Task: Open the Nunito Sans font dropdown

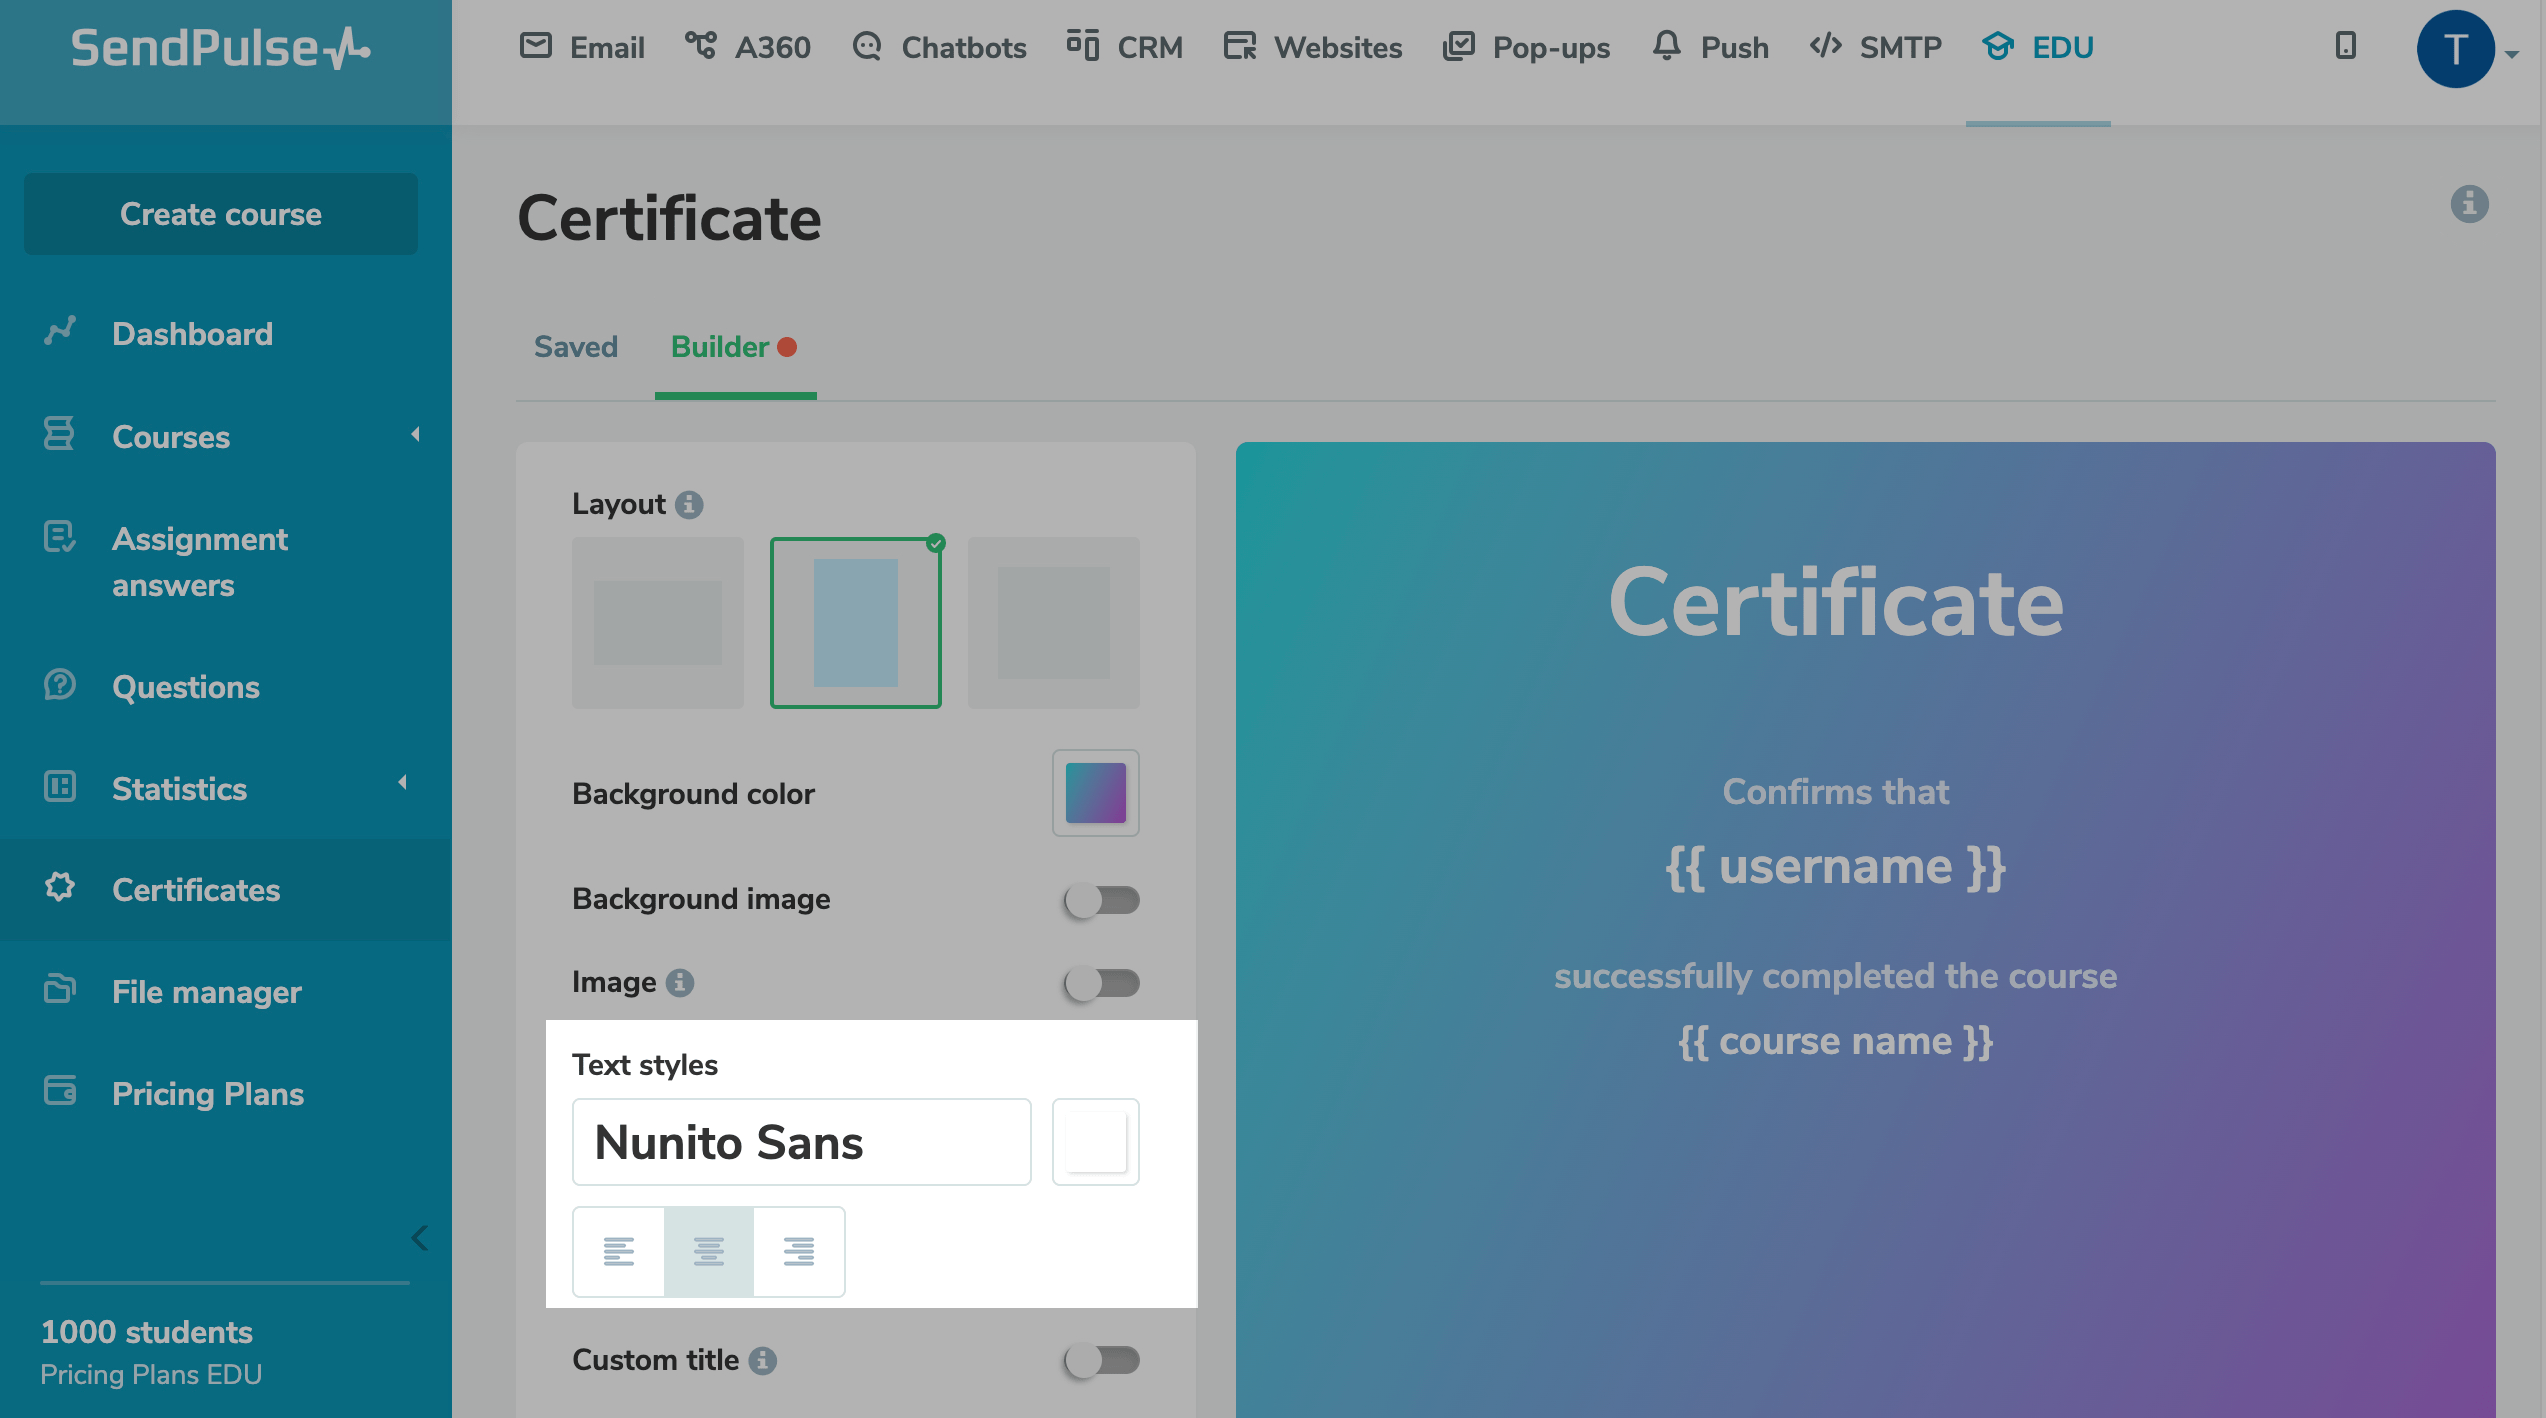Action: click(x=801, y=1142)
